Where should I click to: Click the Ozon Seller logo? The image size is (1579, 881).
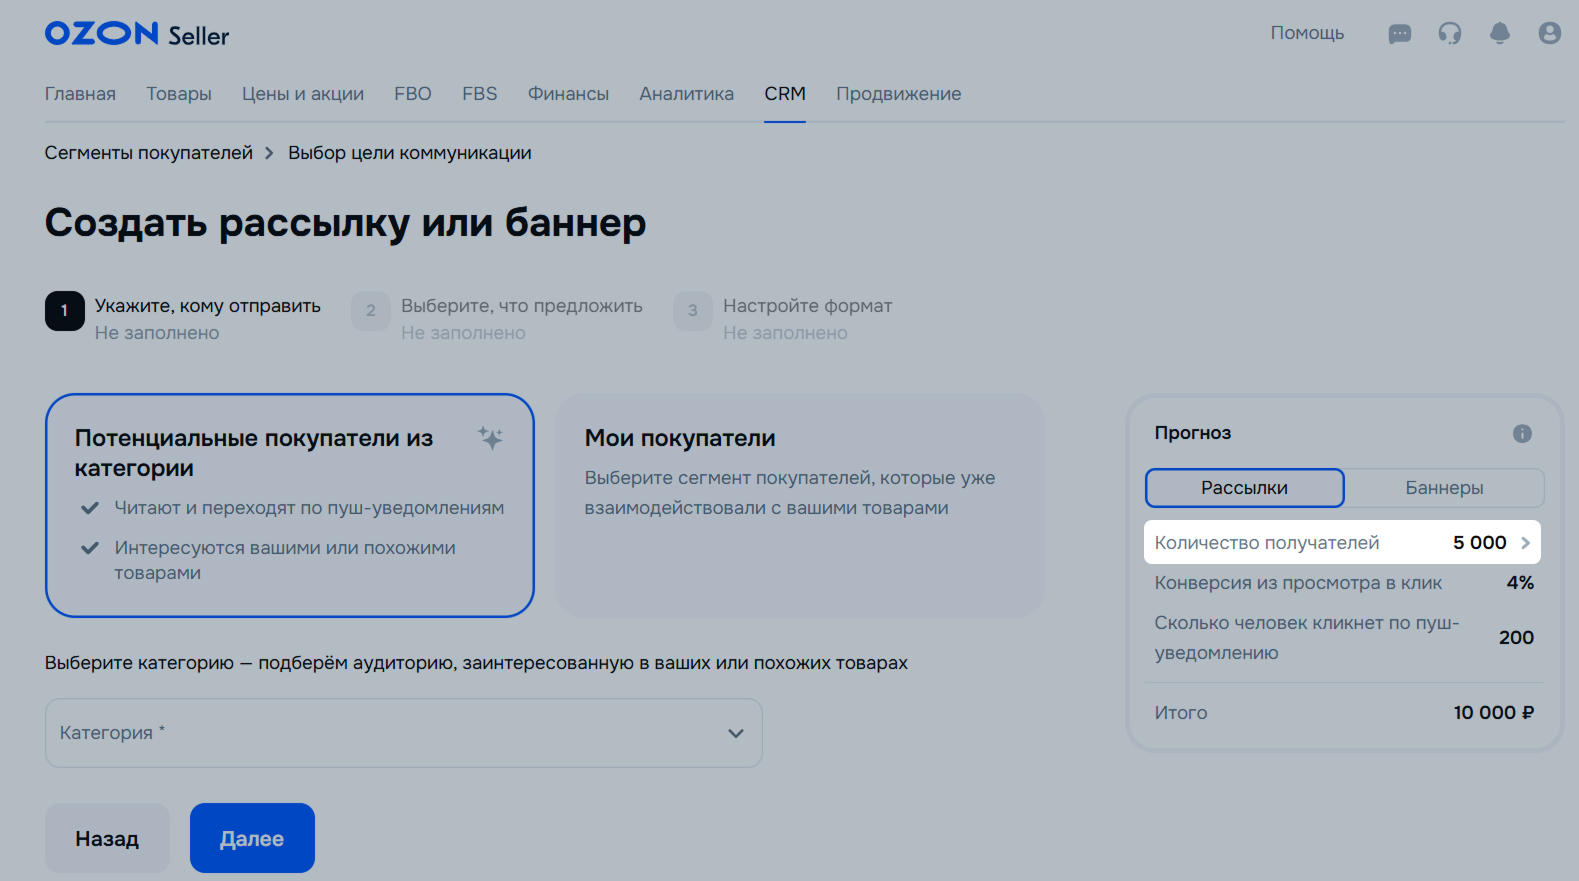(x=137, y=34)
